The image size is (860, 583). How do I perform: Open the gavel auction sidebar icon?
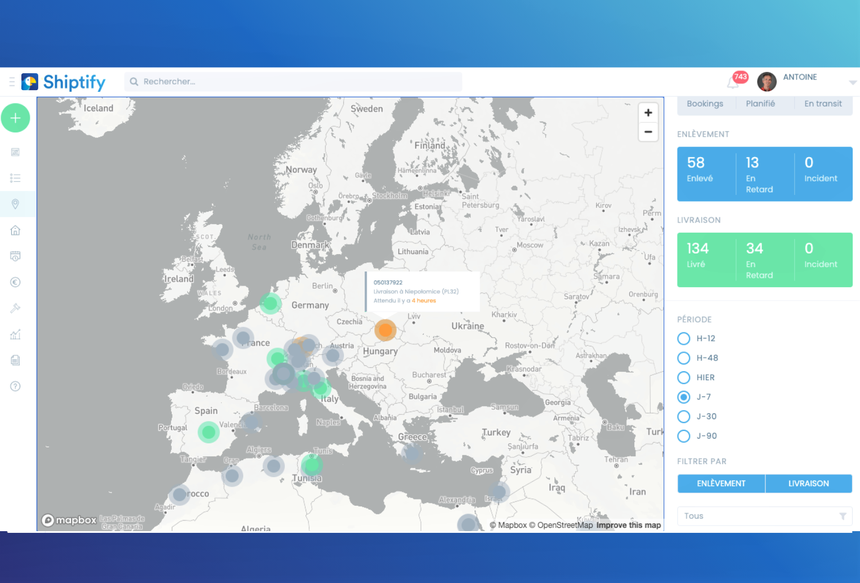[15, 308]
